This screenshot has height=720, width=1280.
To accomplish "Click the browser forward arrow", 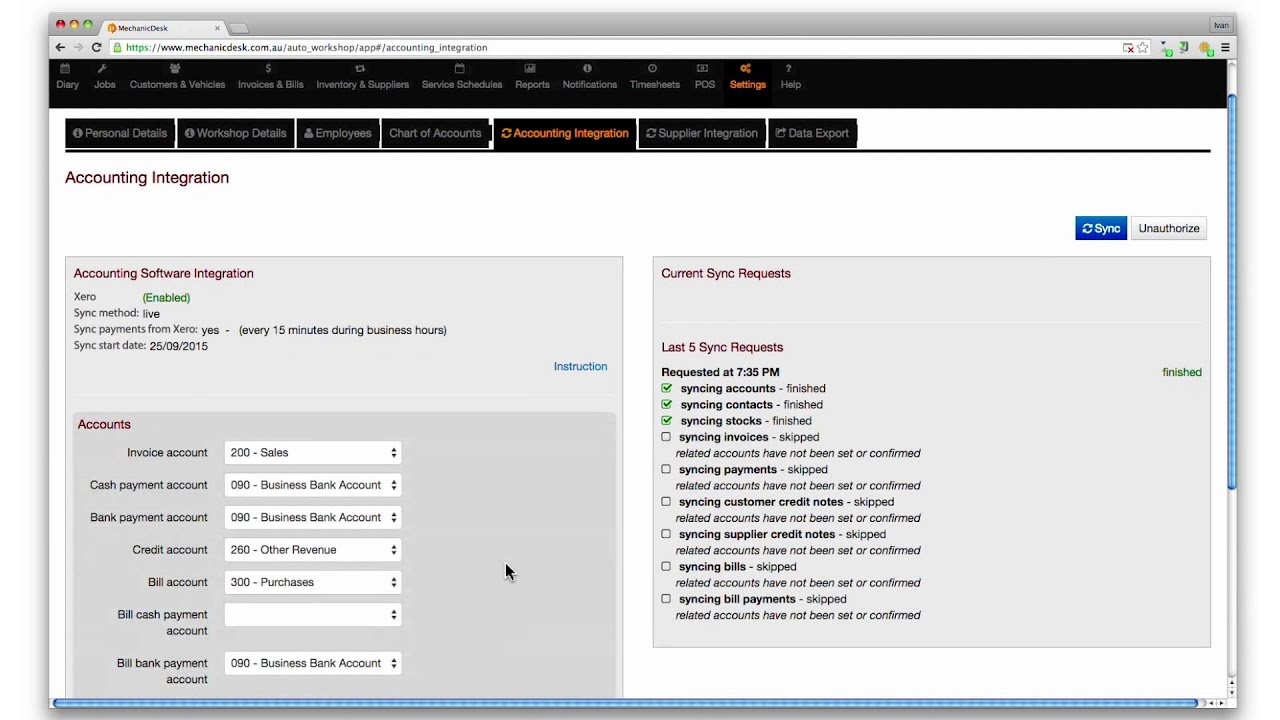I will pos(78,47).
